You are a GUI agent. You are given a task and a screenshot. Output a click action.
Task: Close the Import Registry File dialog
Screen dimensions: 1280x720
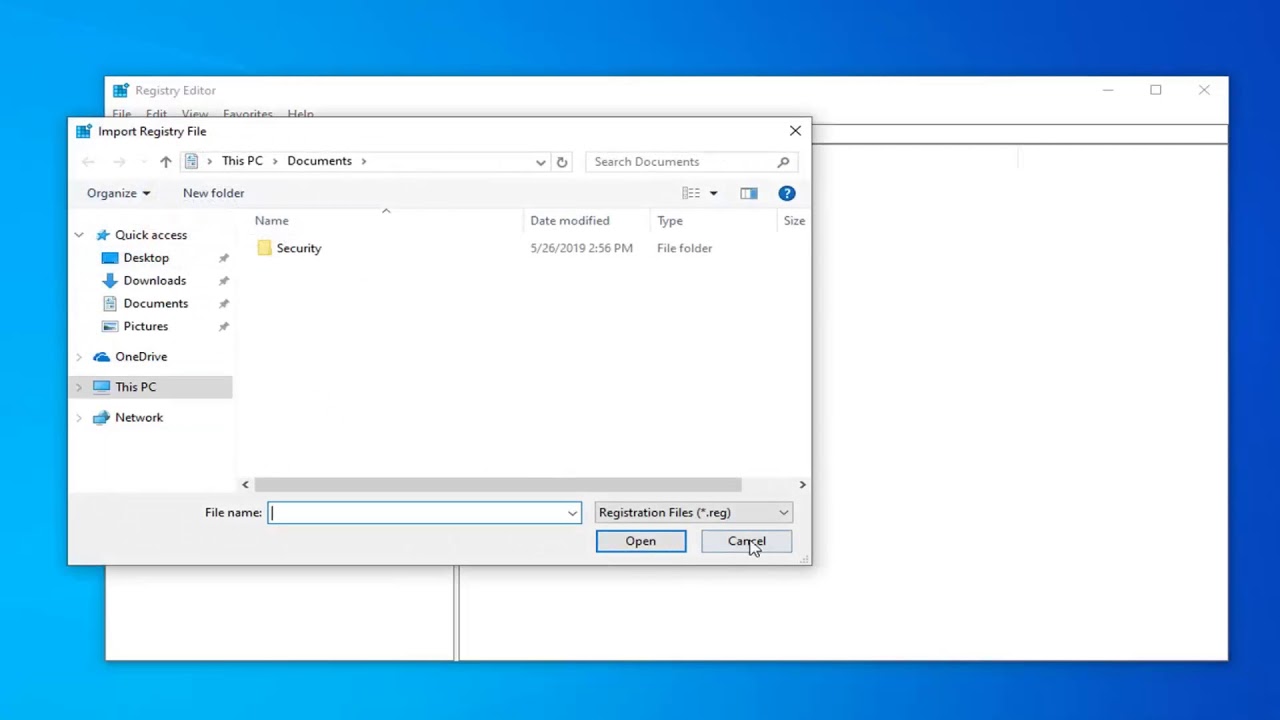point(795,131)
